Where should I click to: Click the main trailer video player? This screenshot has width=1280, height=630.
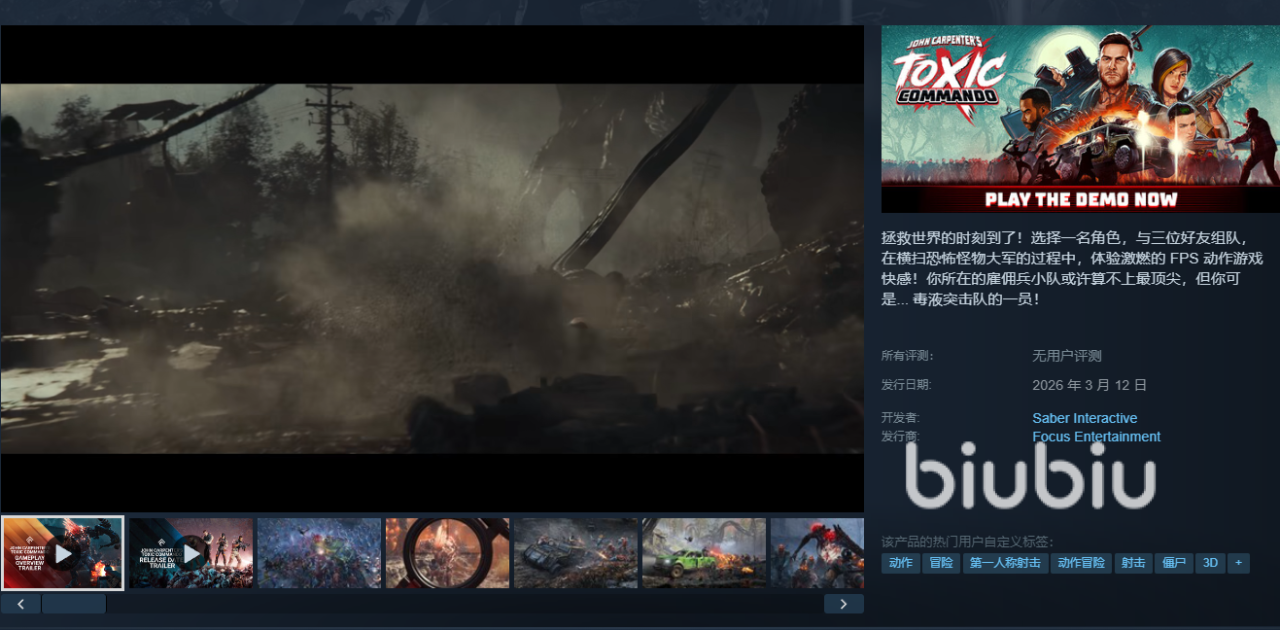tap(432, 268)
